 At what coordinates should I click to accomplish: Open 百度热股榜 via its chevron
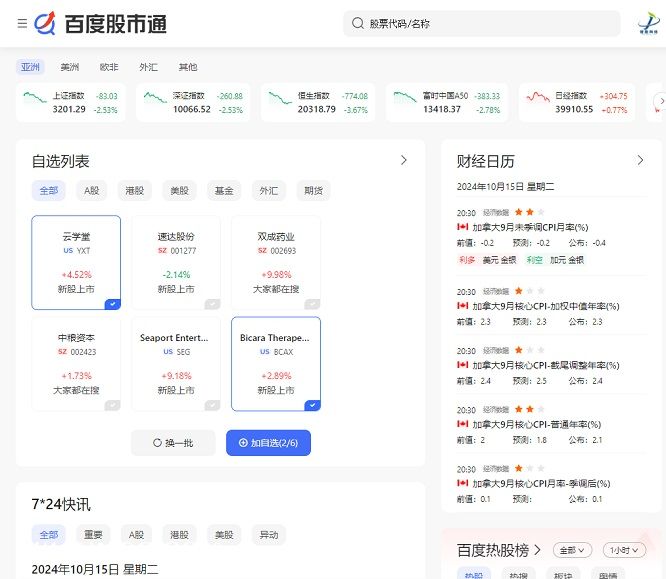point(537,550)
